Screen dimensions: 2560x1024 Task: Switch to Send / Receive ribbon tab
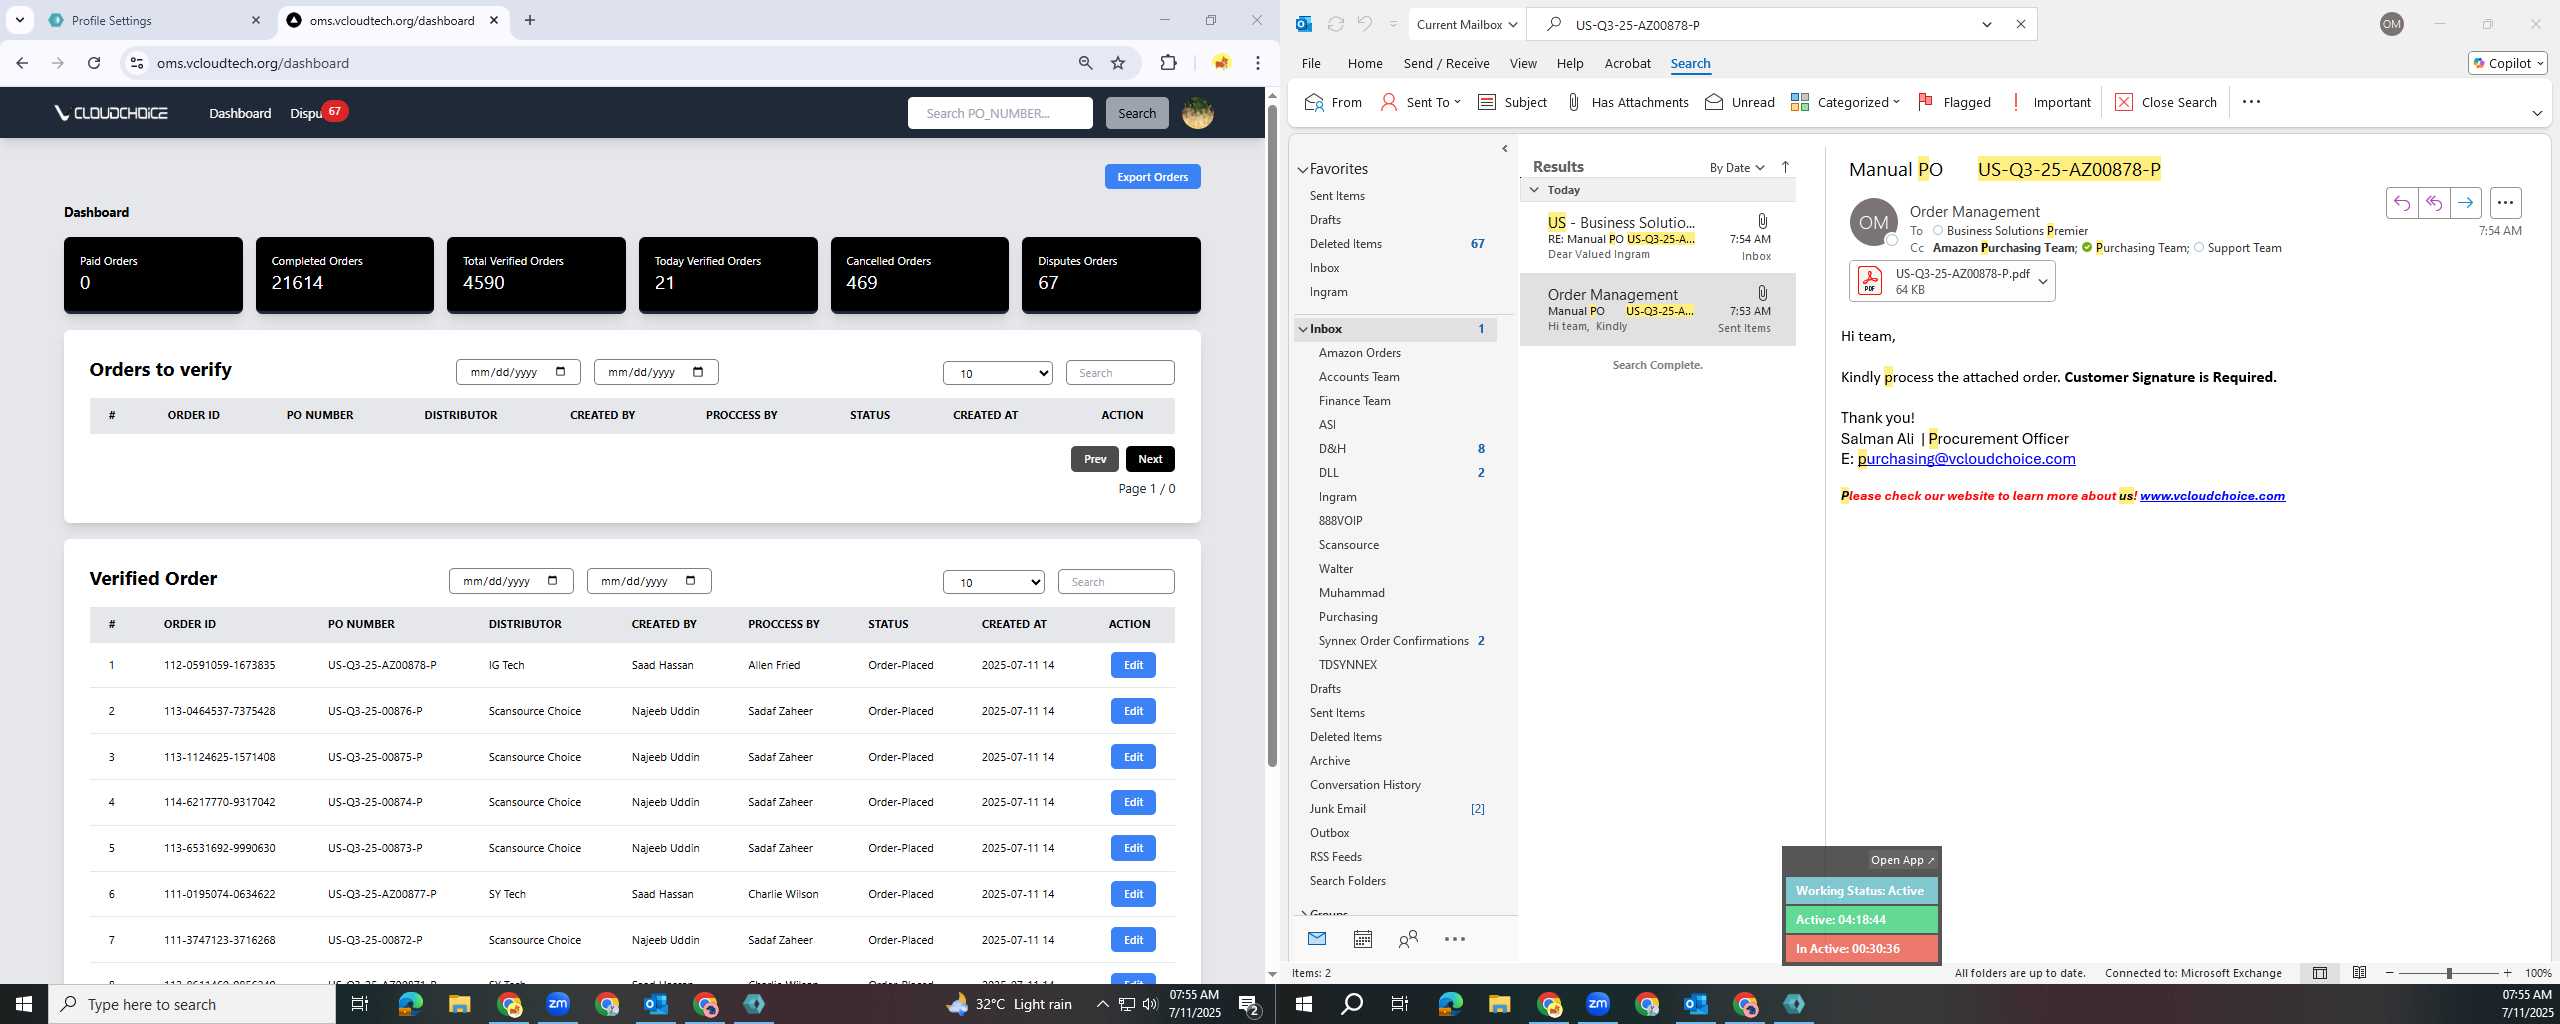pyautogui.click(x=1446, y=63)
